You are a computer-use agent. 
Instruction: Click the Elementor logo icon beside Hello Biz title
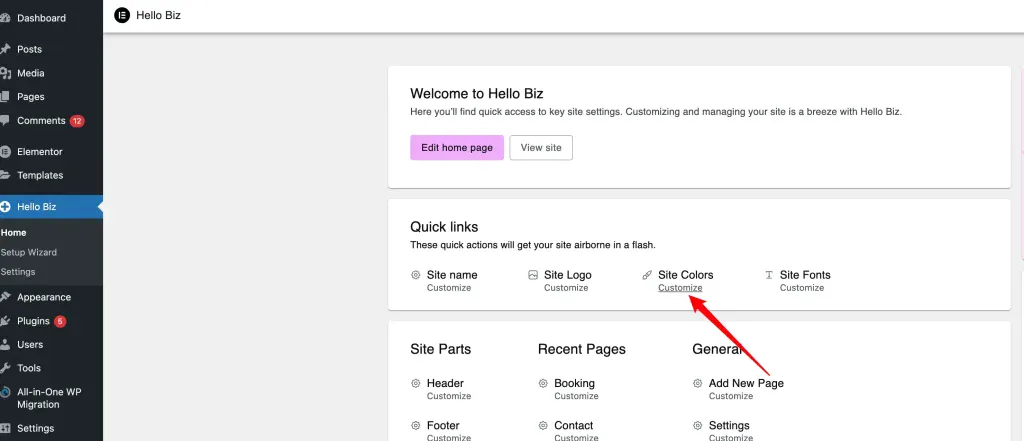coord(121,15)
